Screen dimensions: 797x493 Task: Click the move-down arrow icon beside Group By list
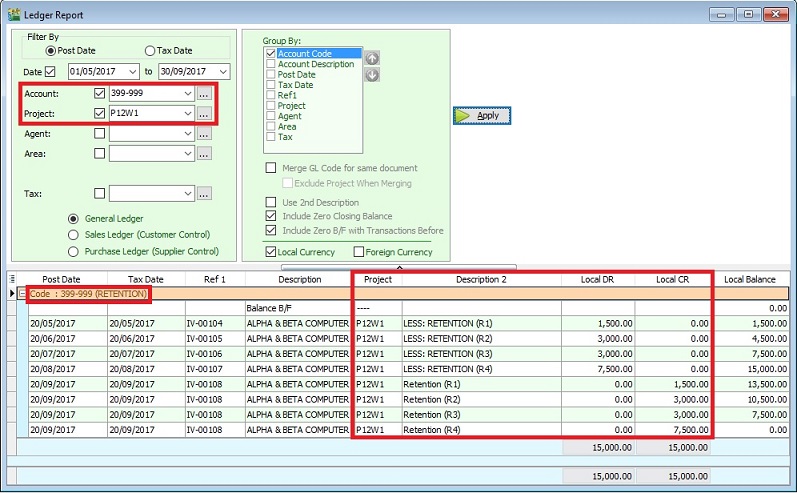pos(372,75)
